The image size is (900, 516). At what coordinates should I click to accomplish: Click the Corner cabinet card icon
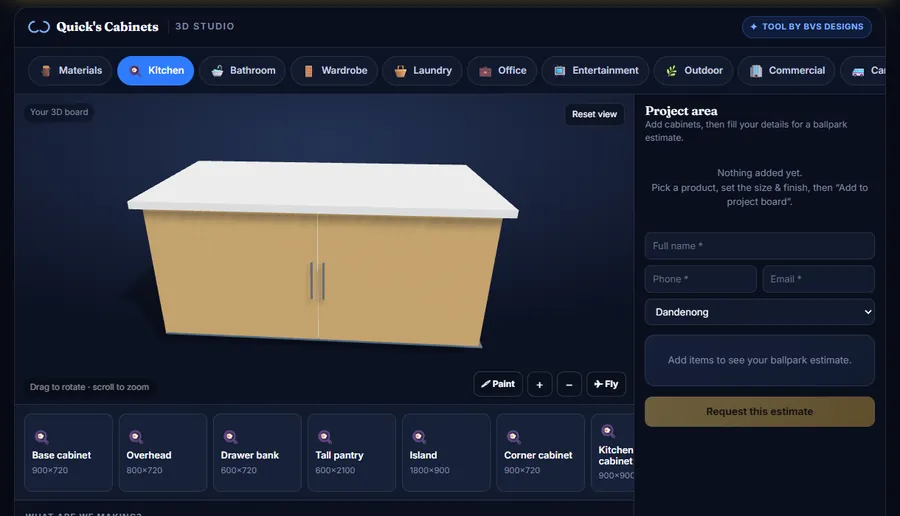click(513, 437)
